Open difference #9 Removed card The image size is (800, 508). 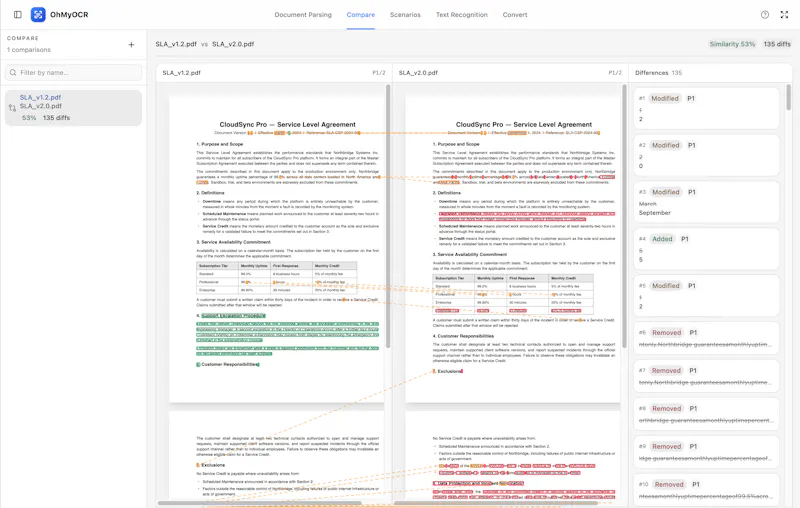[707, 452]
